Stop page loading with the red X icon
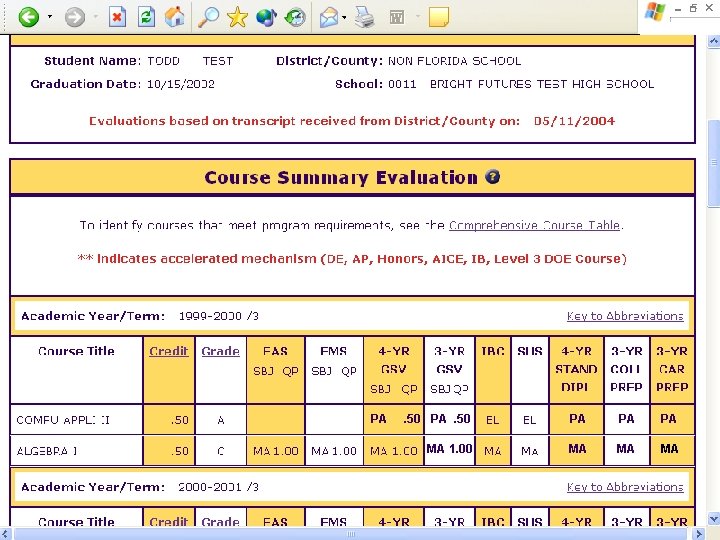 click(117, 17)
